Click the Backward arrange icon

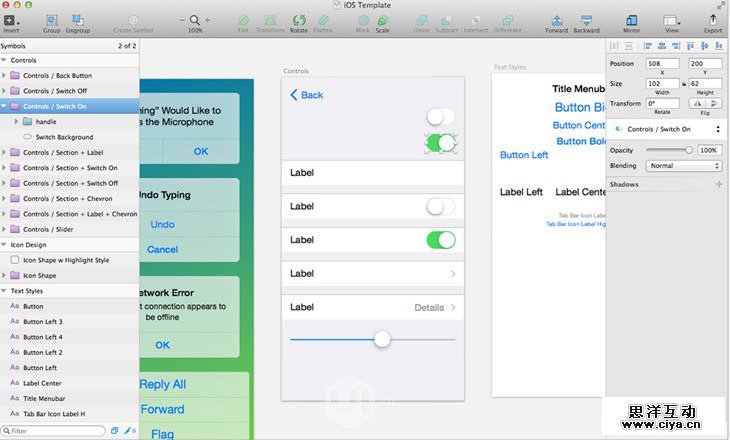(586, 20)
